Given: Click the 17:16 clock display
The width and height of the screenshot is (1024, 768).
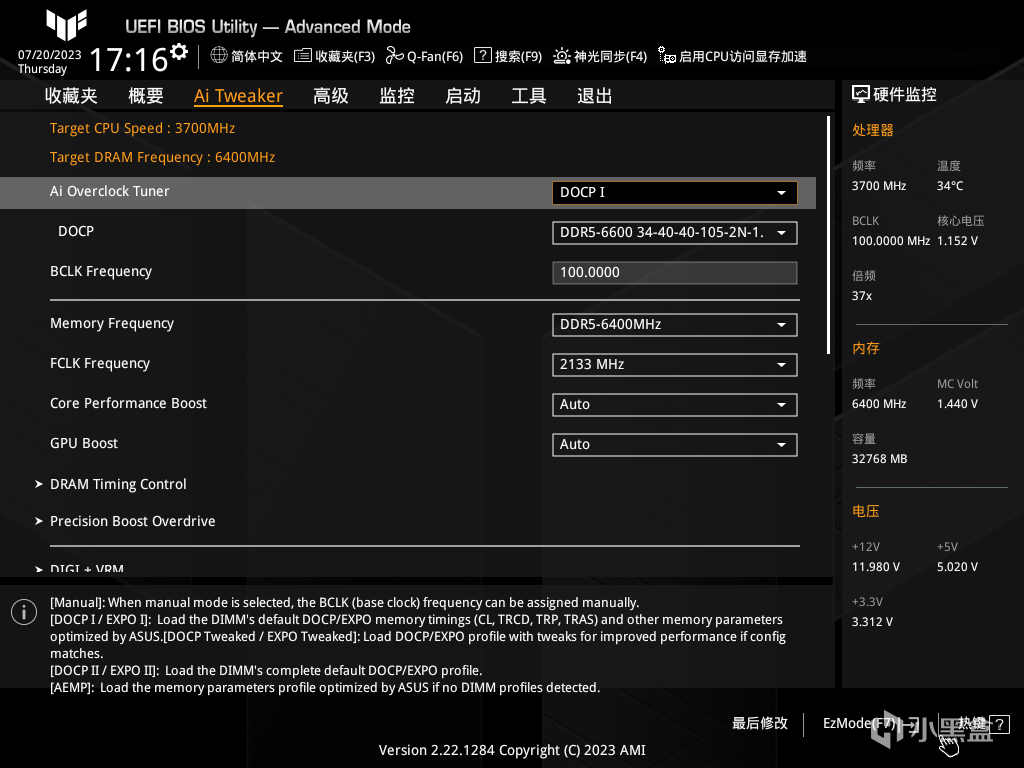Looking at the screenshot, I should (x=129, y=59).
